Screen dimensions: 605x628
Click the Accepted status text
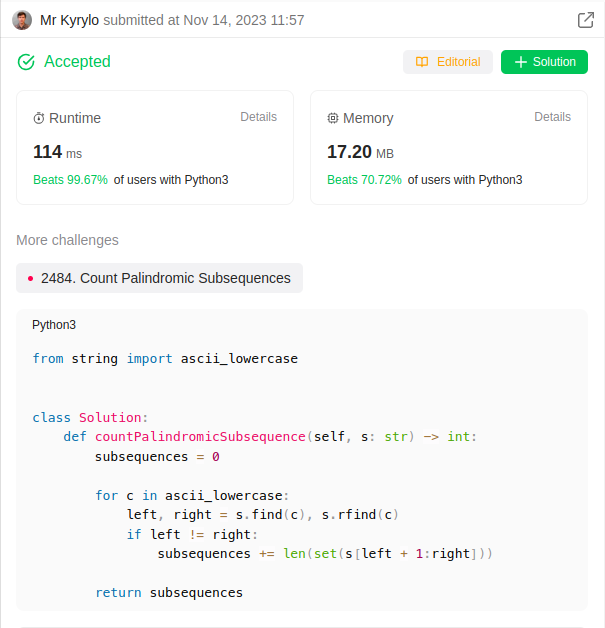click(x=77, y=62)
